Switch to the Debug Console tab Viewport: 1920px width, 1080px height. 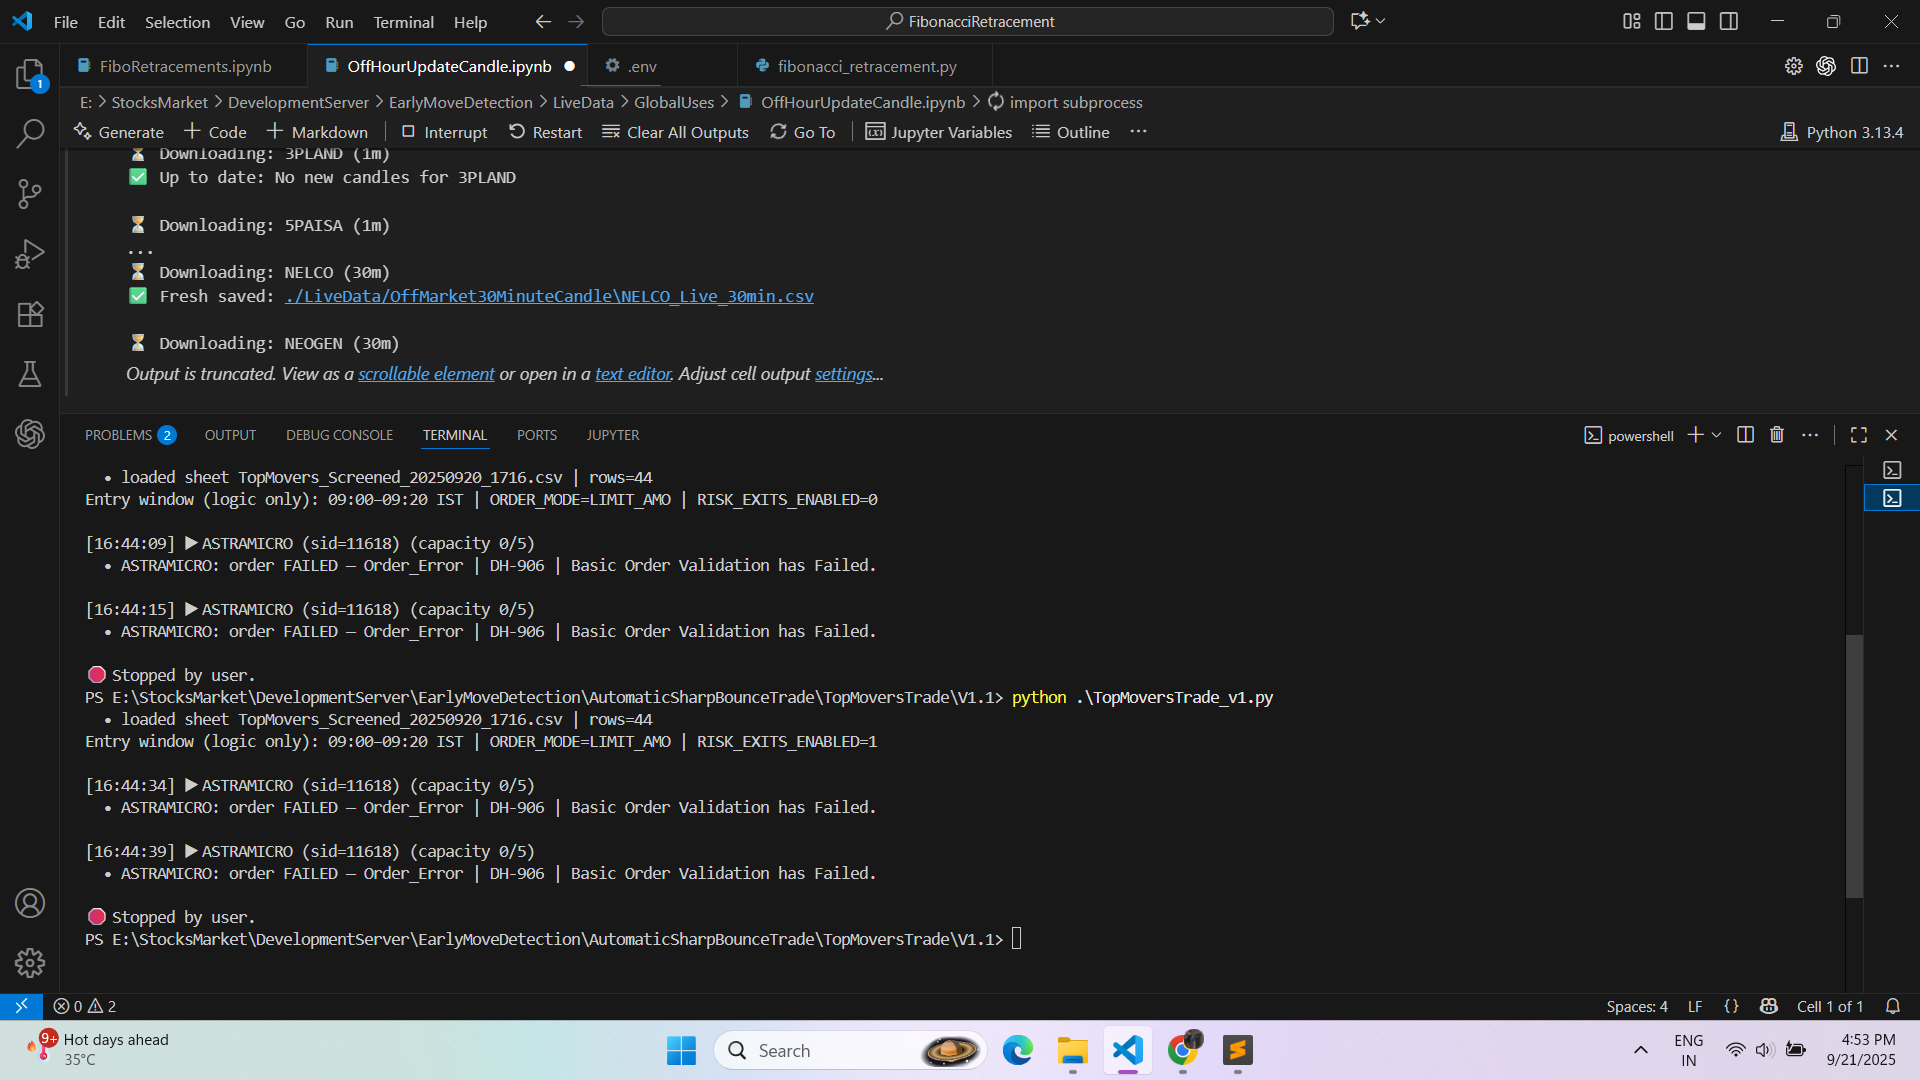click(339, 435)
